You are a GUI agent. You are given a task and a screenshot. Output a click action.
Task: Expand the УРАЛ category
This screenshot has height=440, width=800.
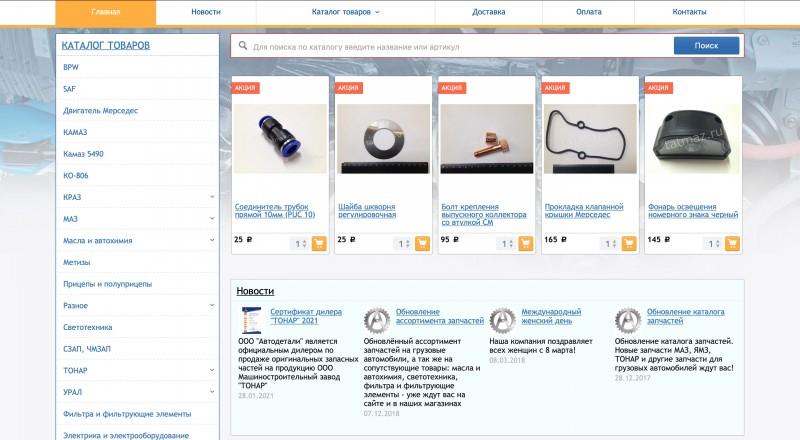(x=212, y=392)
